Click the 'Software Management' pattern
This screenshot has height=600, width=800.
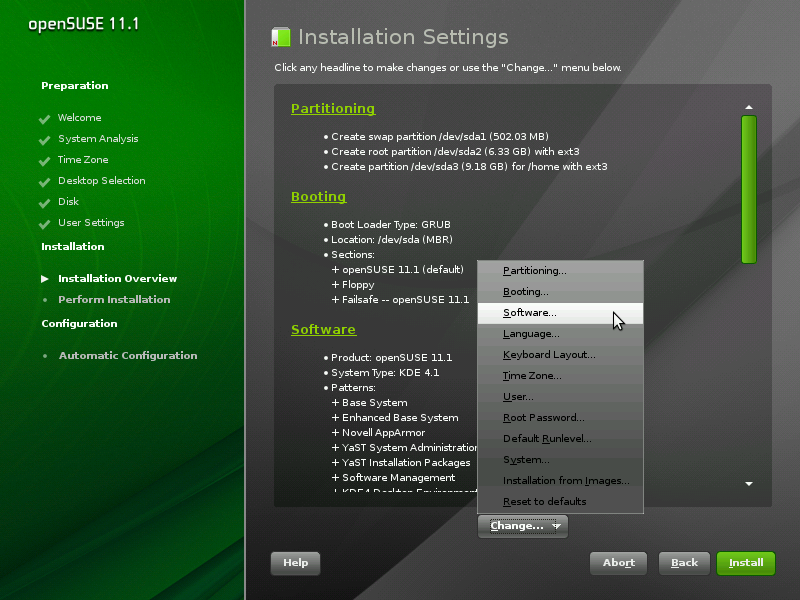[x=398, y=478]
